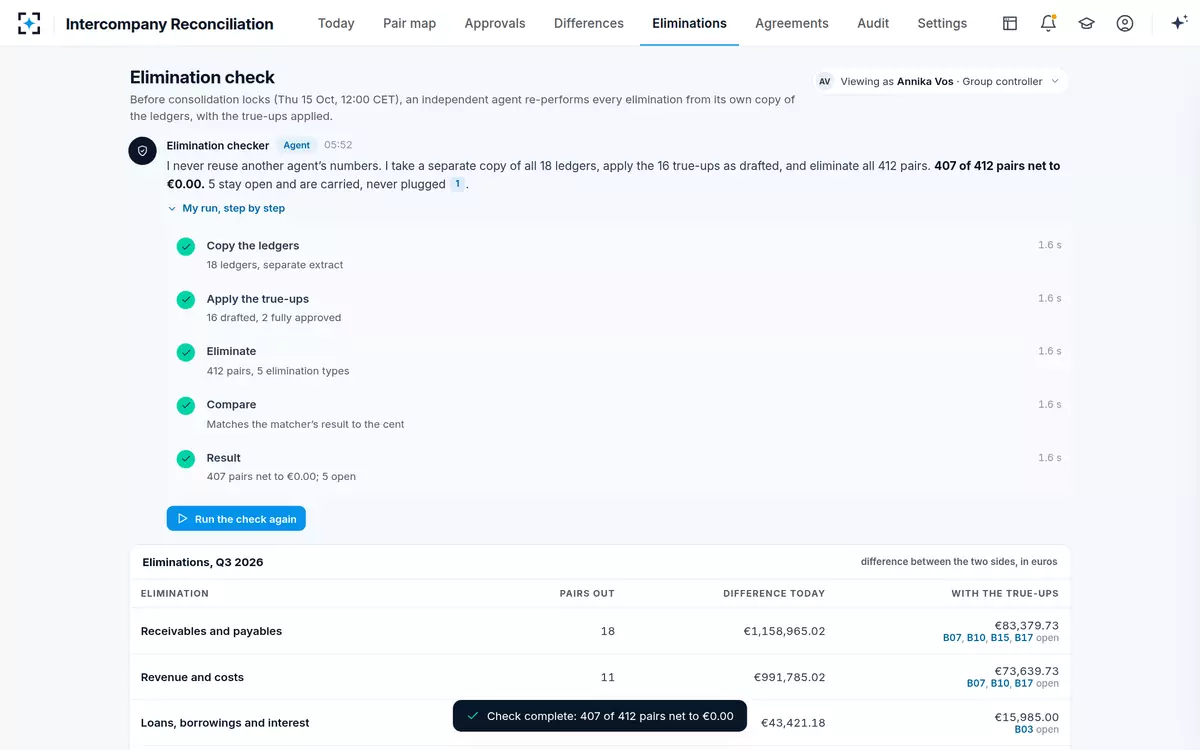Click the Compare step title
1200x750 pixels.
[x=231, y=404]
